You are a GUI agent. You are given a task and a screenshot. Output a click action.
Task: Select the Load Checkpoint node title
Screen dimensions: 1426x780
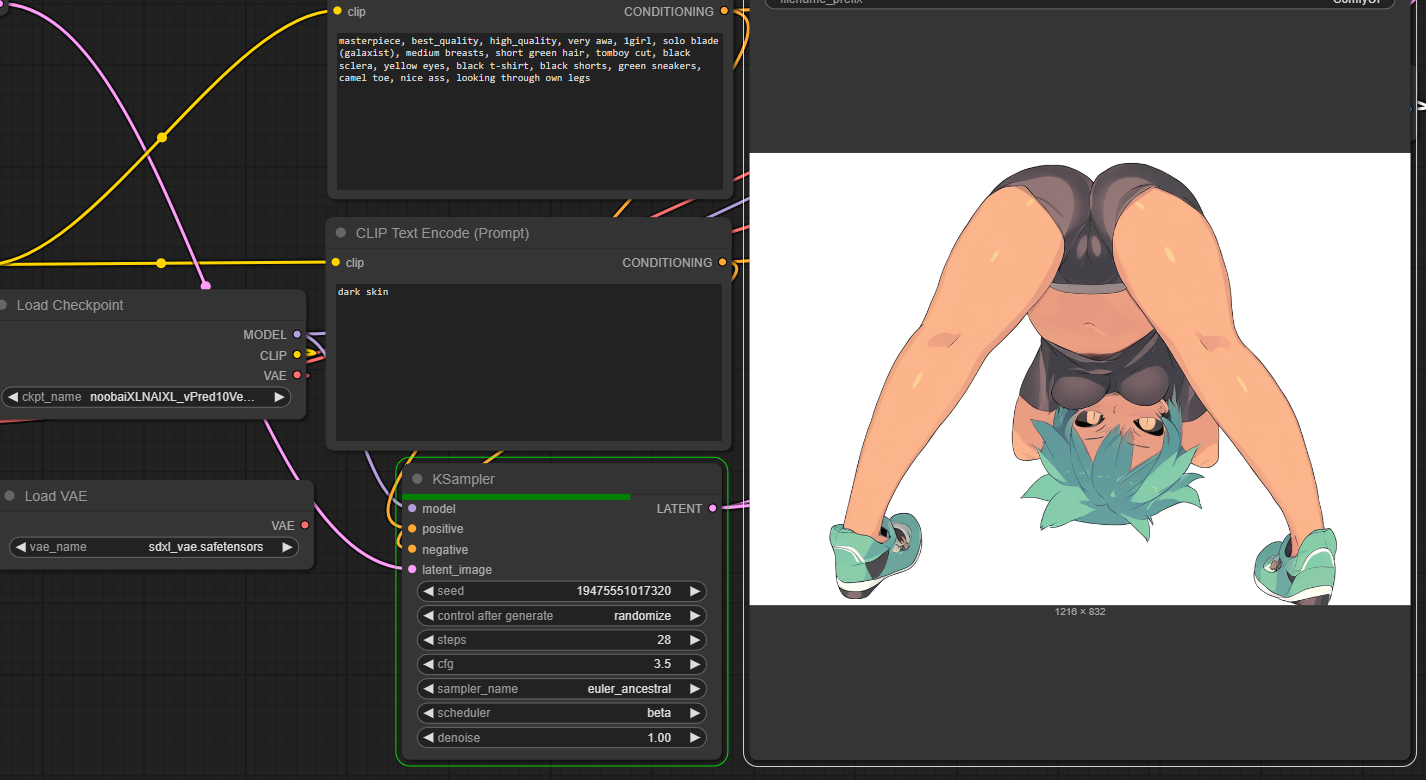70,305
